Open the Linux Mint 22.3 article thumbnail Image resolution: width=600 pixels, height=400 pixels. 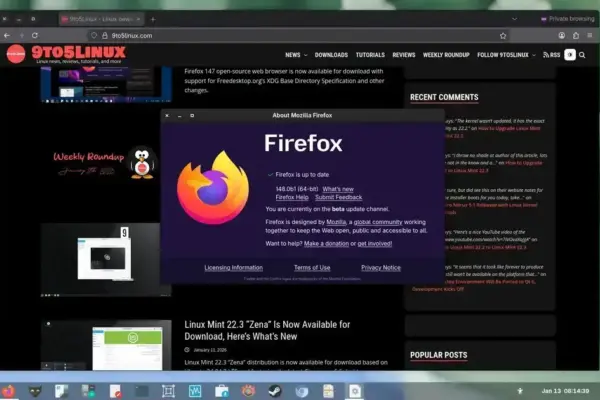click(106, 345)
